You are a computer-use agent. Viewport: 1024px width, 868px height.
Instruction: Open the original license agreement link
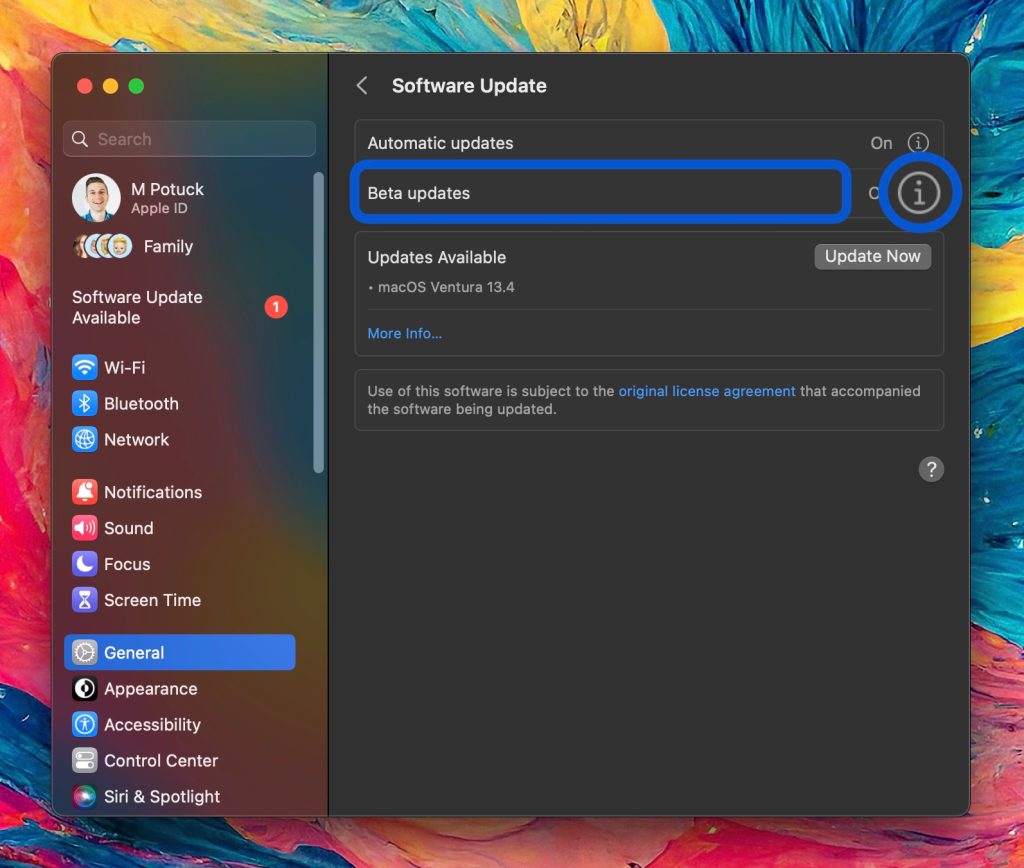(707, 391)
